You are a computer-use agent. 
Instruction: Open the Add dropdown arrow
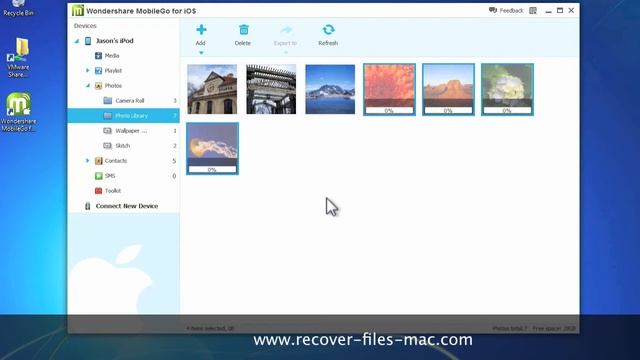201,53
